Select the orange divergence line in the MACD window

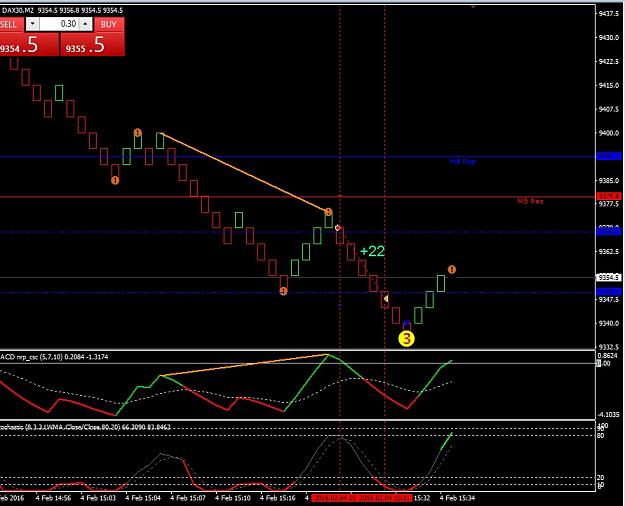point(244,365)
